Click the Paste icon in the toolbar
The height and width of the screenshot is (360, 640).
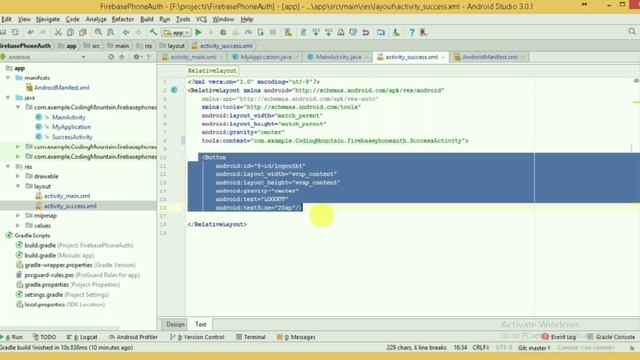(82, 32)
